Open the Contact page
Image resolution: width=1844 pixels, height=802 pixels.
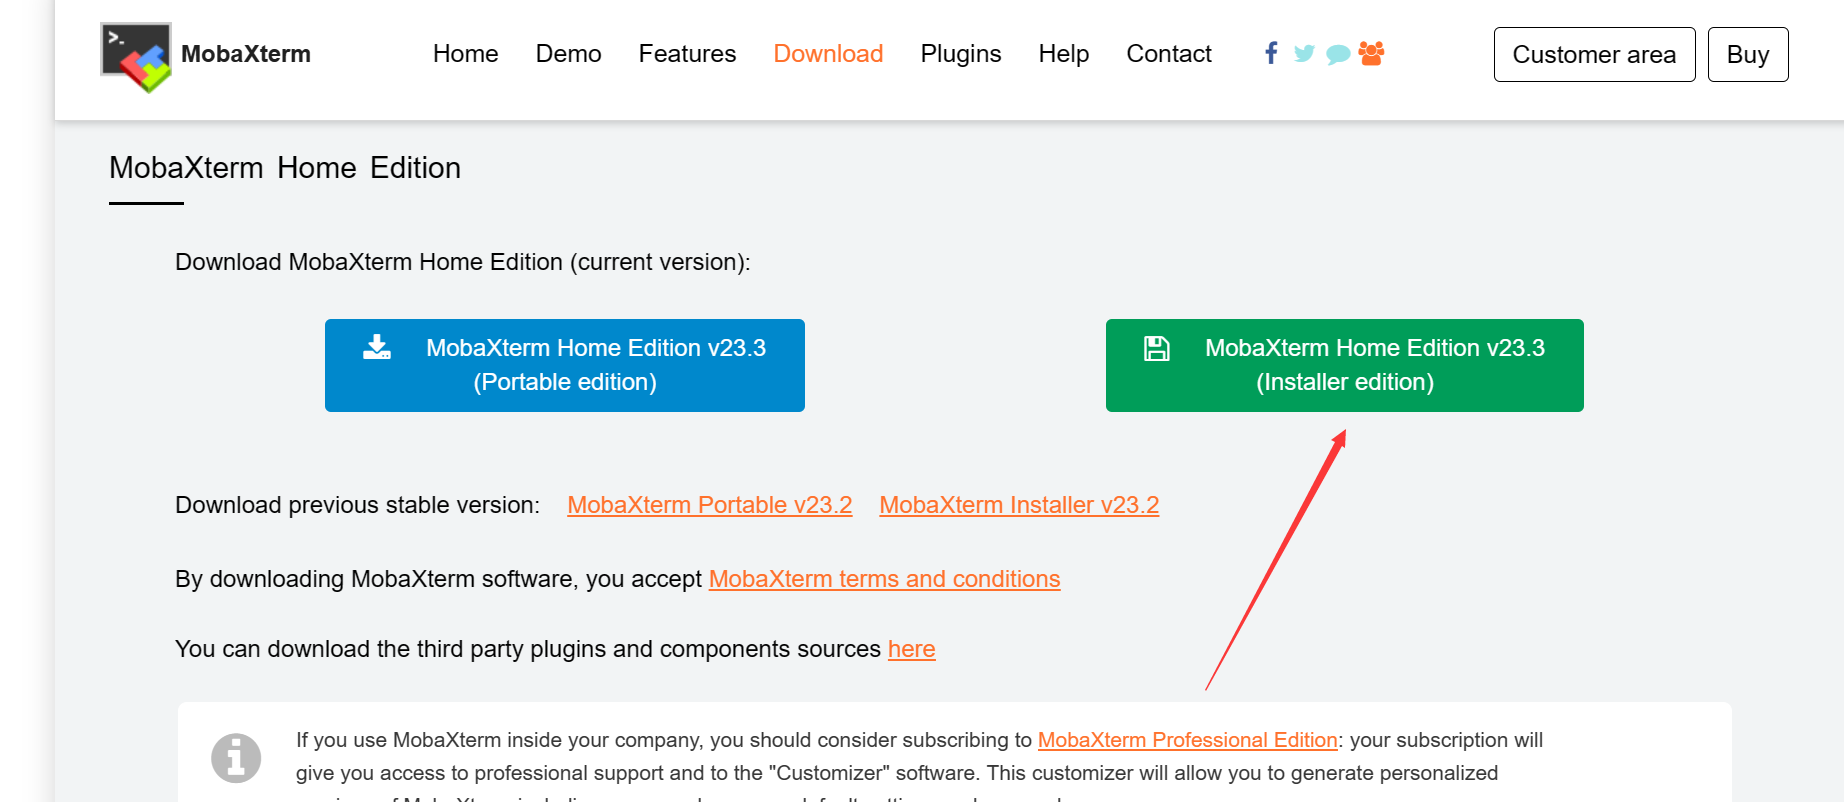pos(1168,54)
